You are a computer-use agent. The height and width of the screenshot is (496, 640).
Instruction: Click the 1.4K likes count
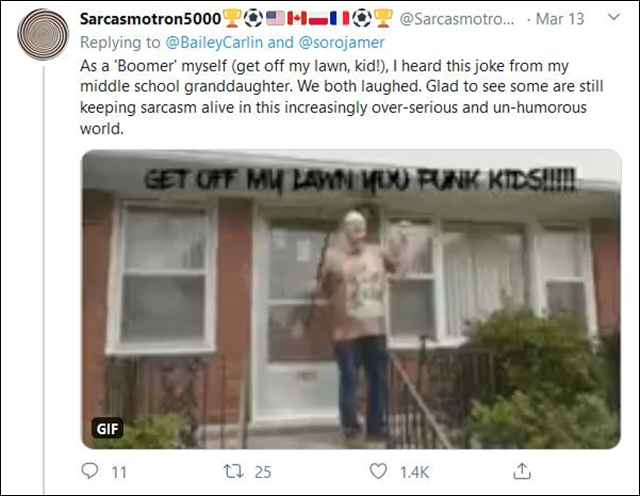pyautogui.click(x=414, y=472)
